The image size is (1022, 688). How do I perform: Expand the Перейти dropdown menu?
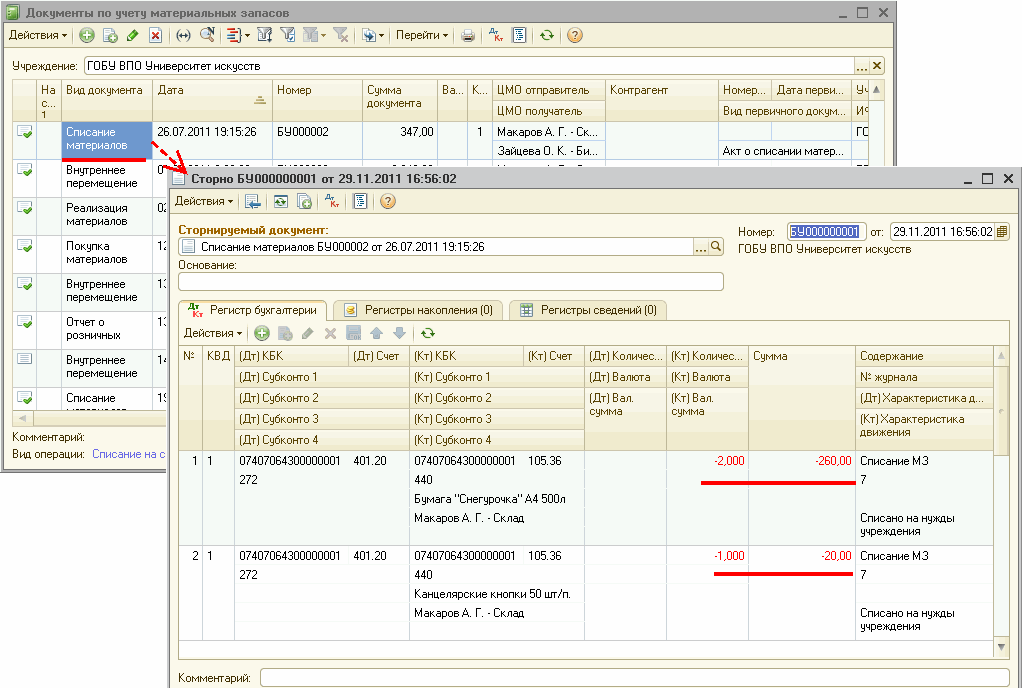[x=422, y=35]
